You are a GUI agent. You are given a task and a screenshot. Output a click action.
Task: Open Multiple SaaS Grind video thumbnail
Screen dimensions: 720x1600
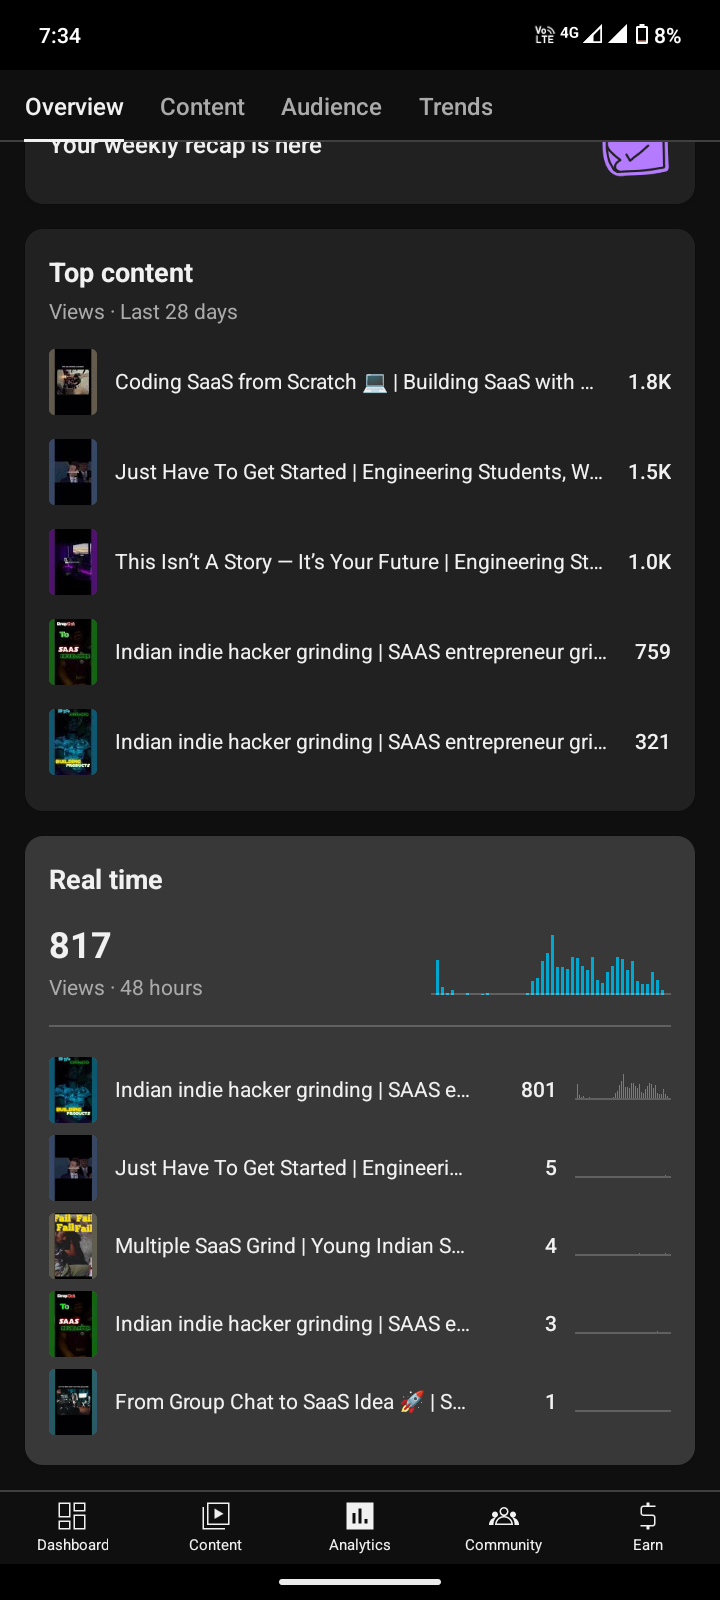[x=73, y=1246]
